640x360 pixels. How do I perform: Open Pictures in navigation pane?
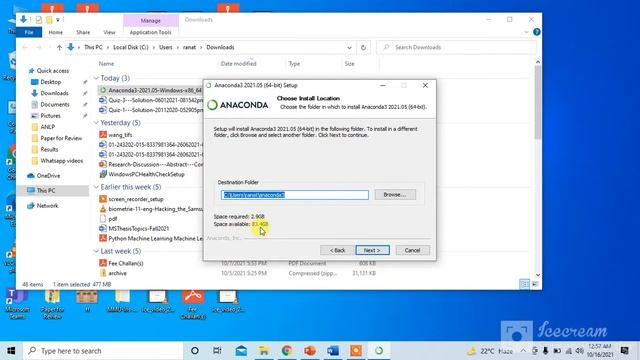click(x=50, y=116)
